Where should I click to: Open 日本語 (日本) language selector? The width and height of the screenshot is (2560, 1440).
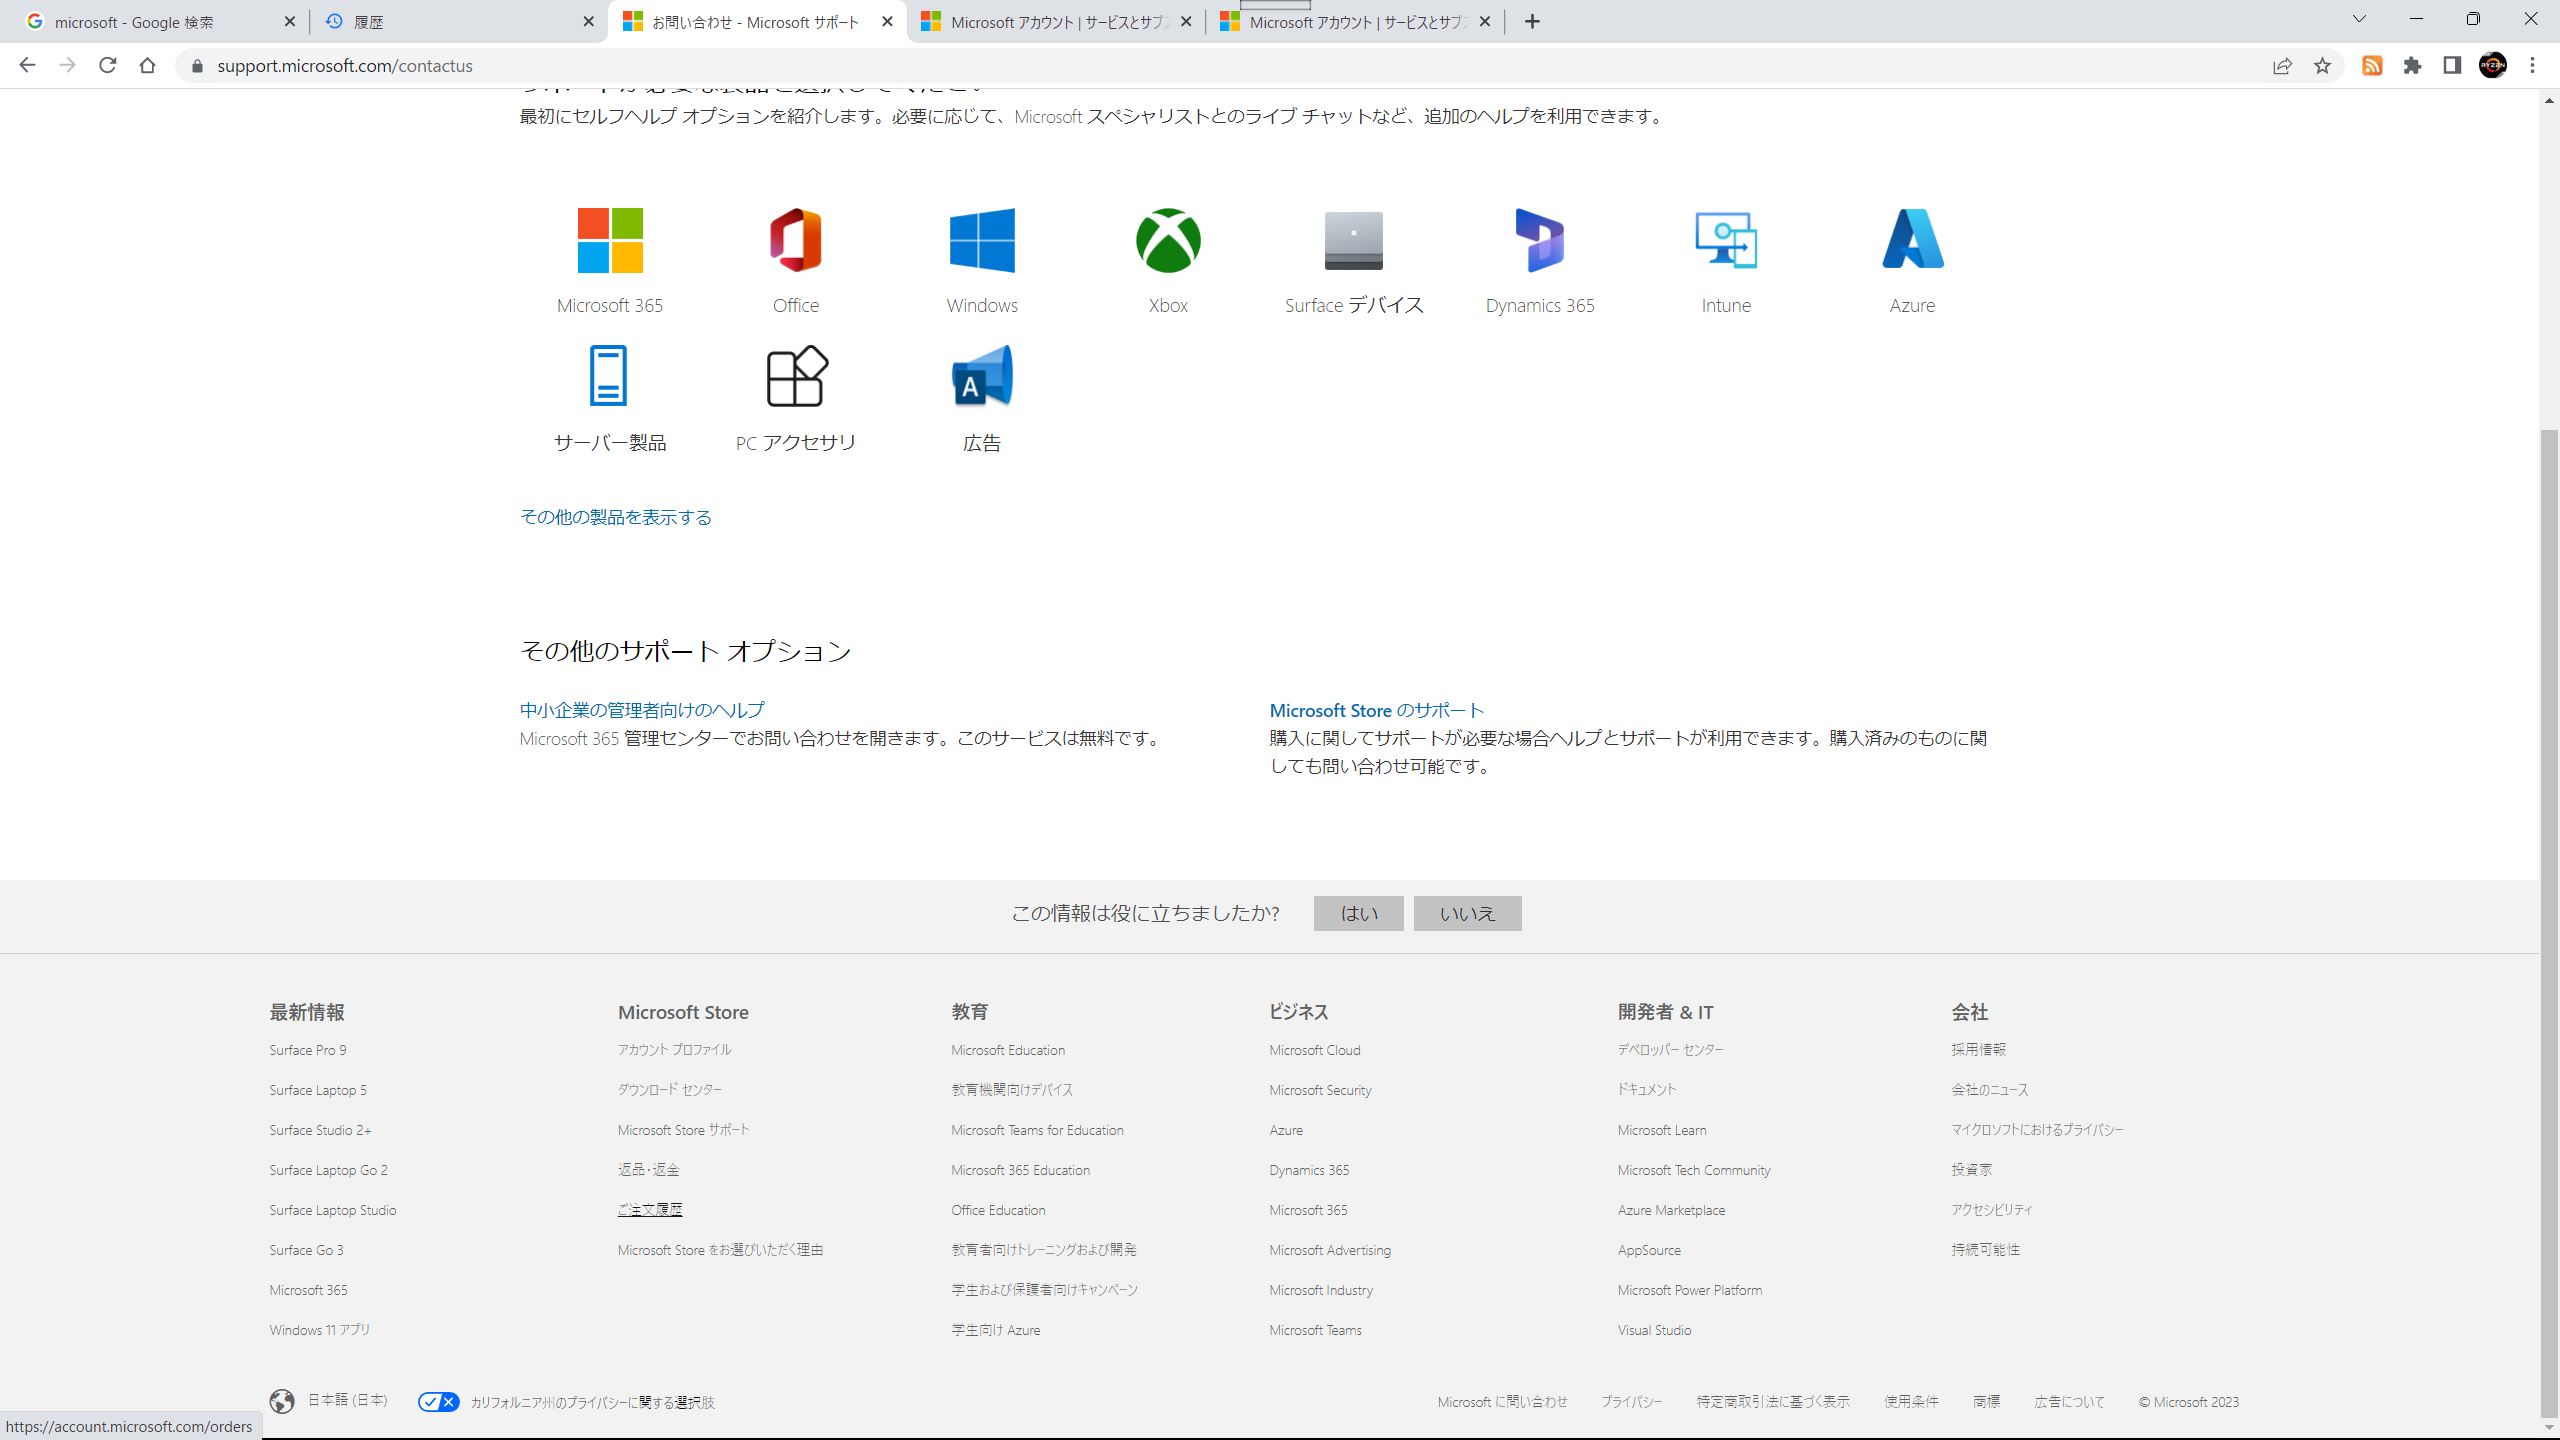click(347, 1400)
